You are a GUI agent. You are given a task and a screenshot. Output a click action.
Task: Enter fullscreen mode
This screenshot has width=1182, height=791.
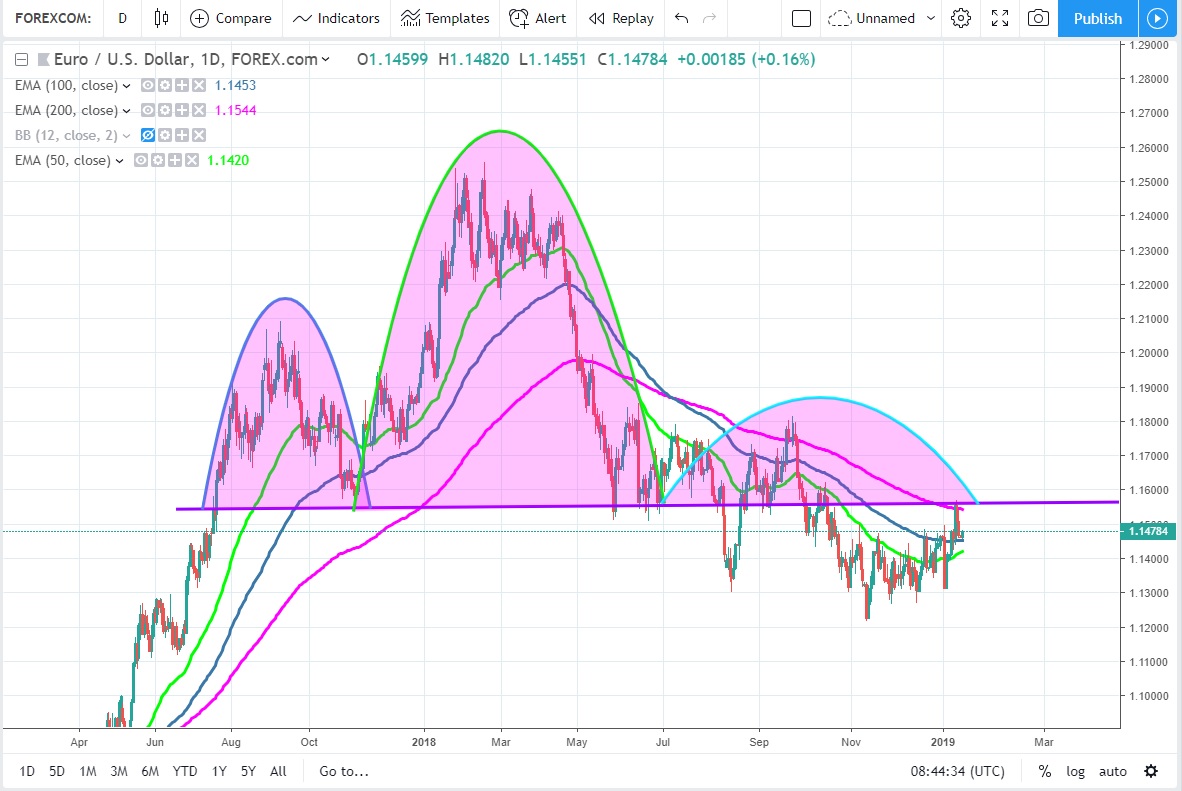coord(999,18)
